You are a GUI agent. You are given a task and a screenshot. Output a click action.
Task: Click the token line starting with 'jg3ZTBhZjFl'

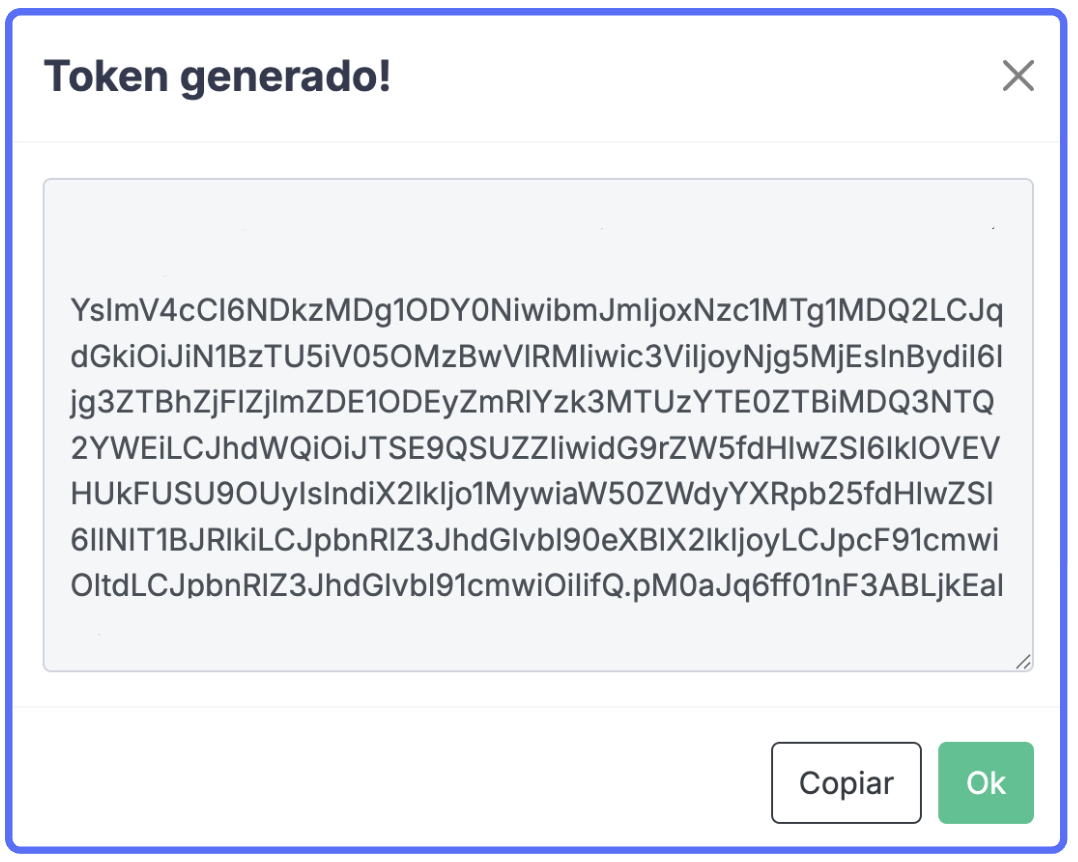pos(536,403)
